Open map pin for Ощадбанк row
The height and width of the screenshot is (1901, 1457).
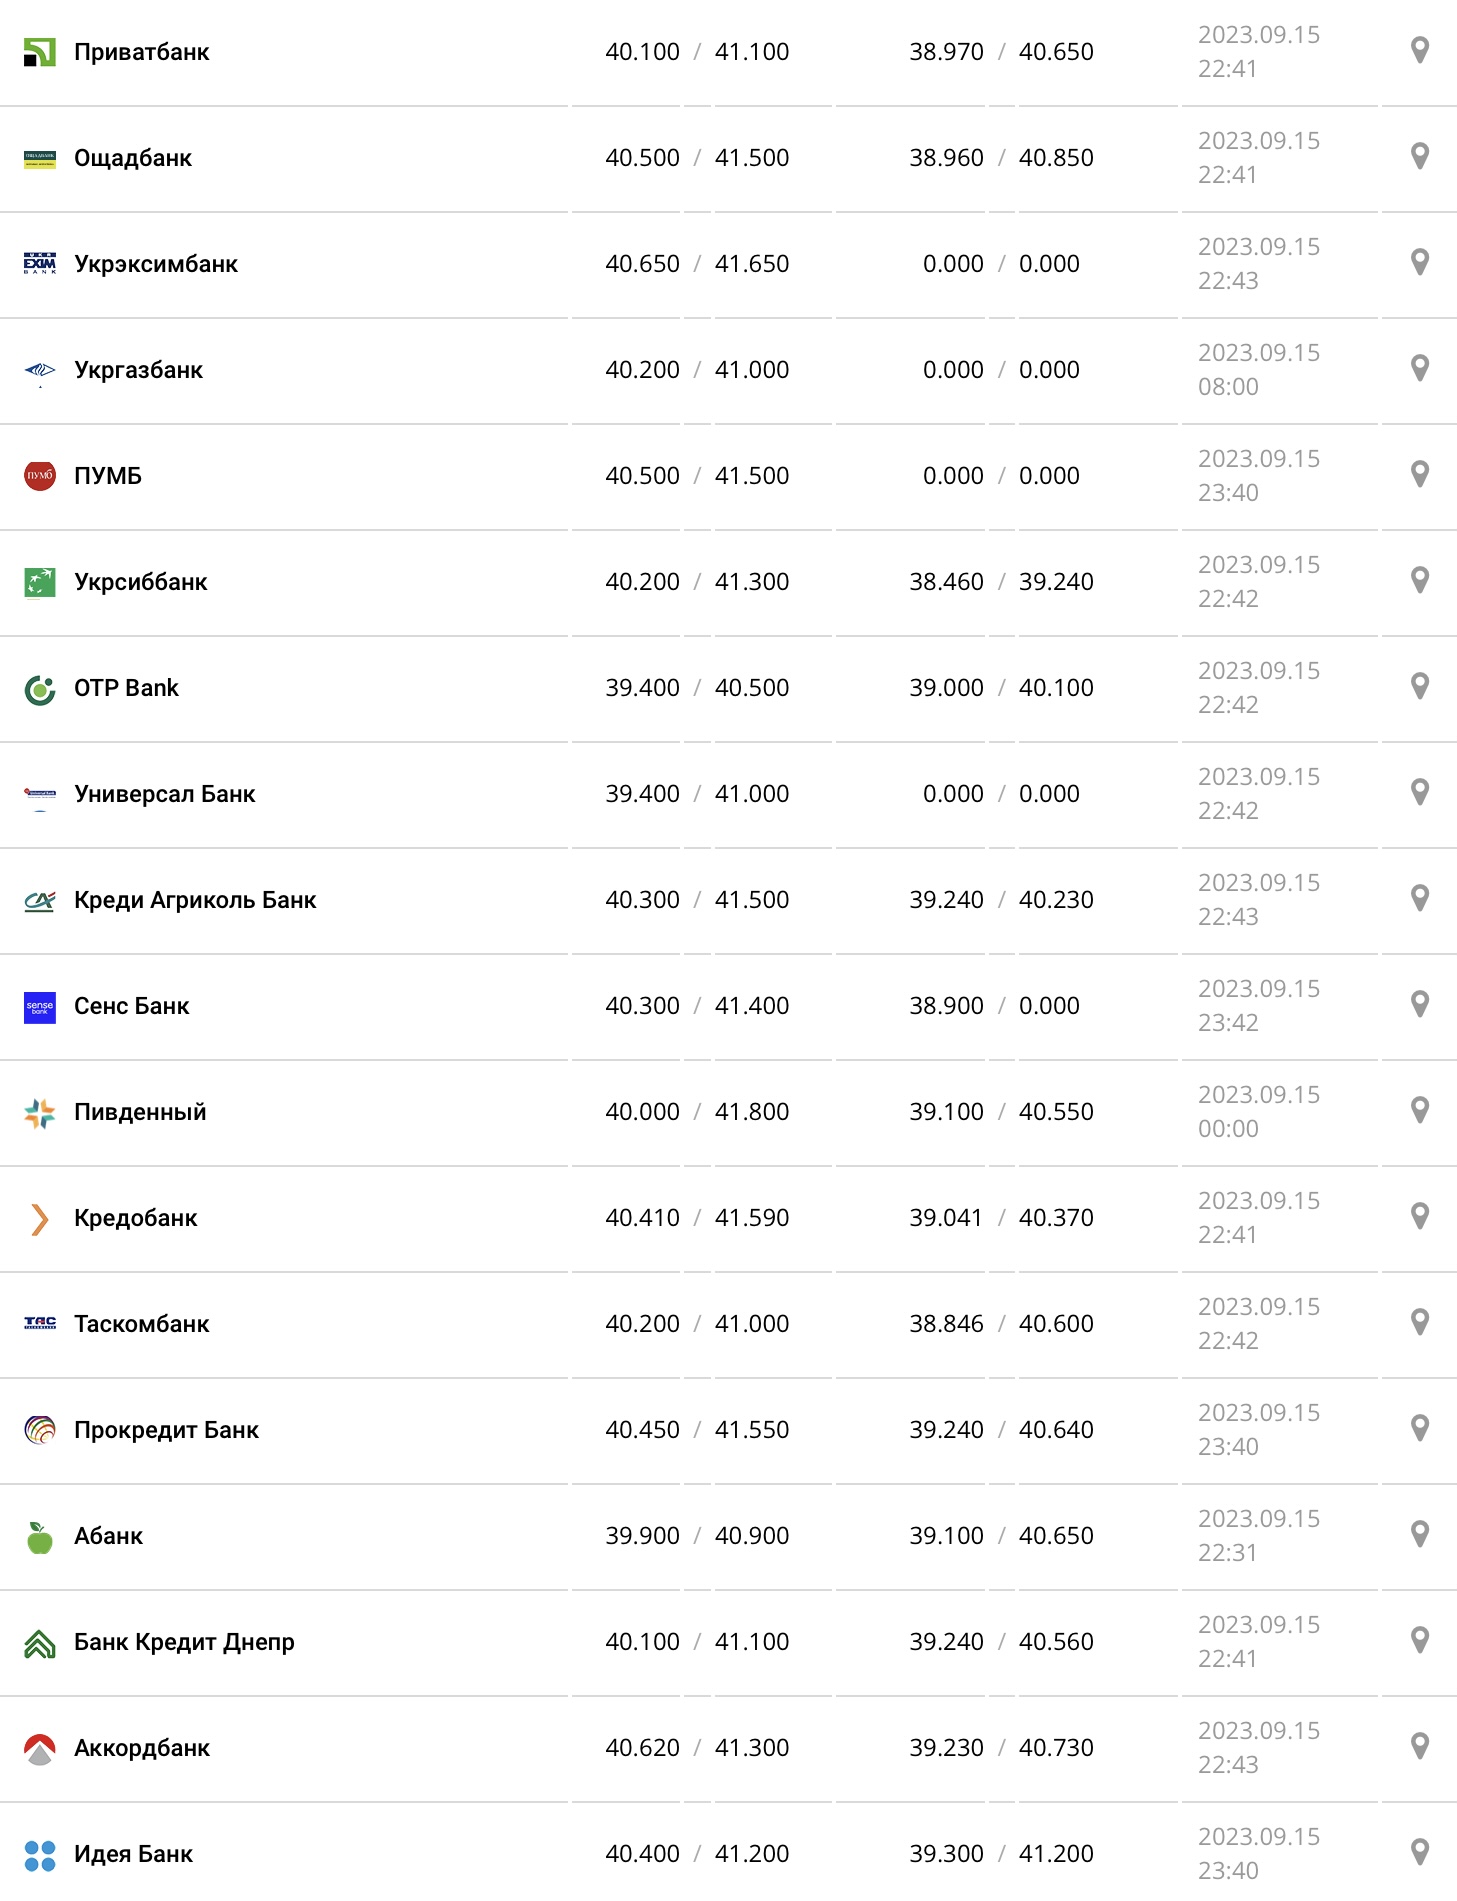[1419, 157]
